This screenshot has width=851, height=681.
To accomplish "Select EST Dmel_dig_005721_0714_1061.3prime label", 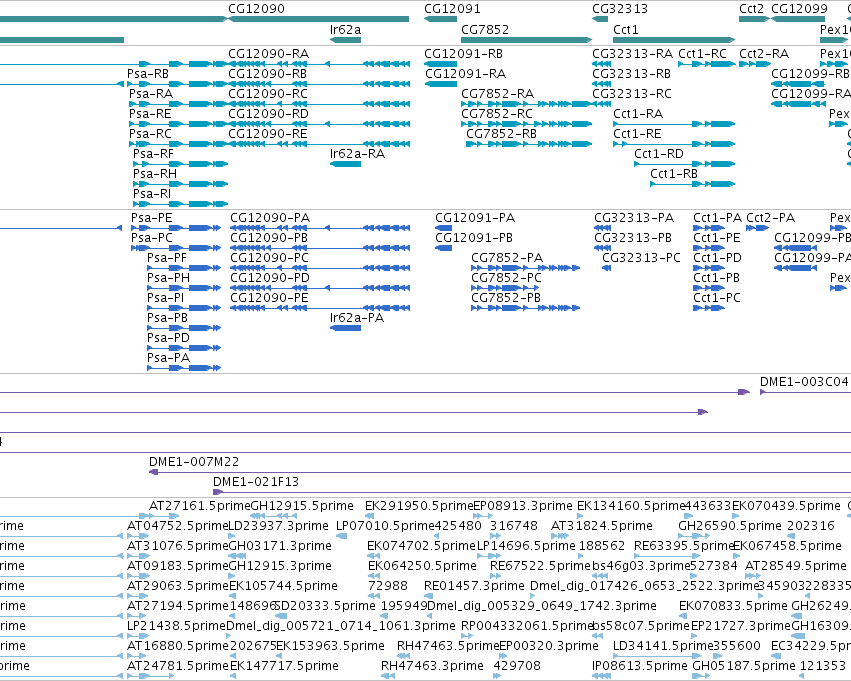I will (341, 626).
